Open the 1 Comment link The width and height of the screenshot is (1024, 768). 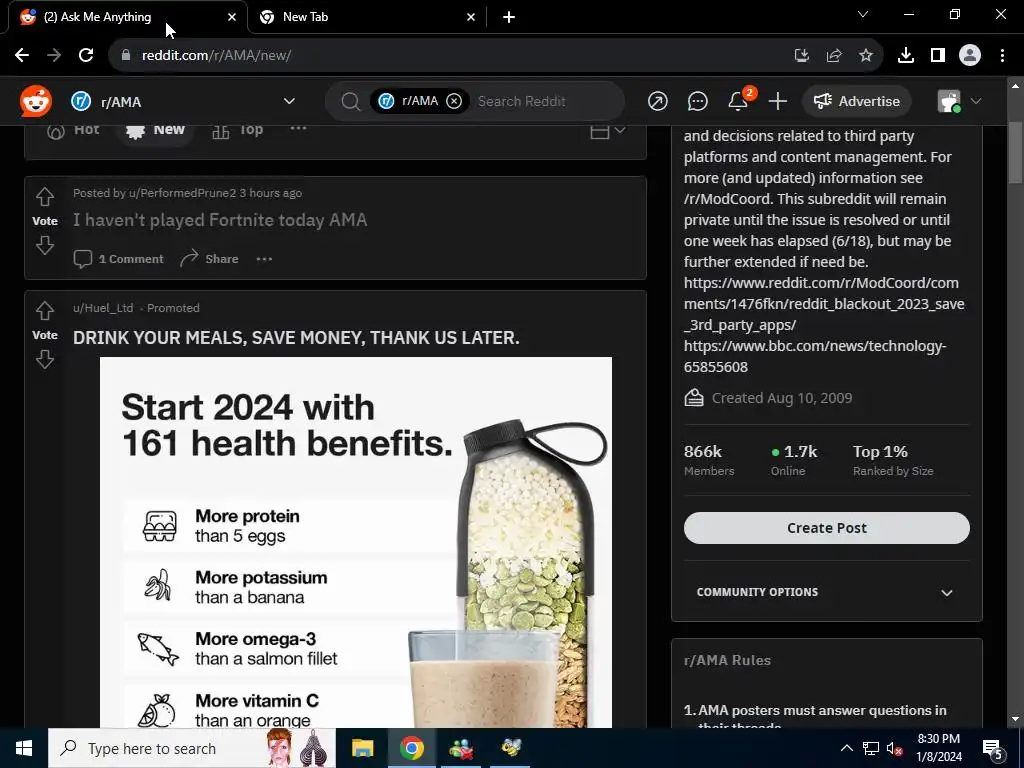(x=118, y=259)
